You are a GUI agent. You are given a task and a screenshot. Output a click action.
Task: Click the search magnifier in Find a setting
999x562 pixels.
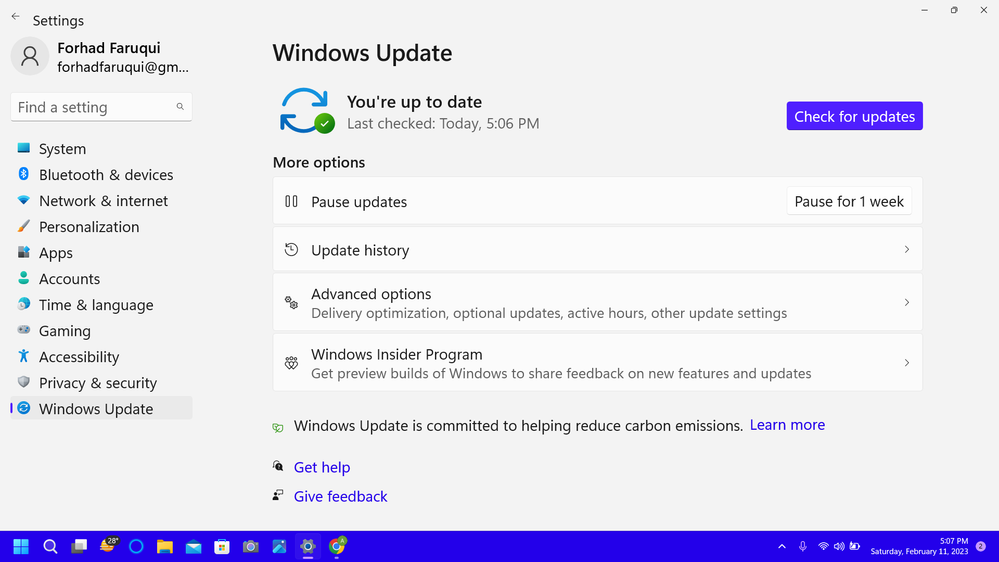(180, 107)
